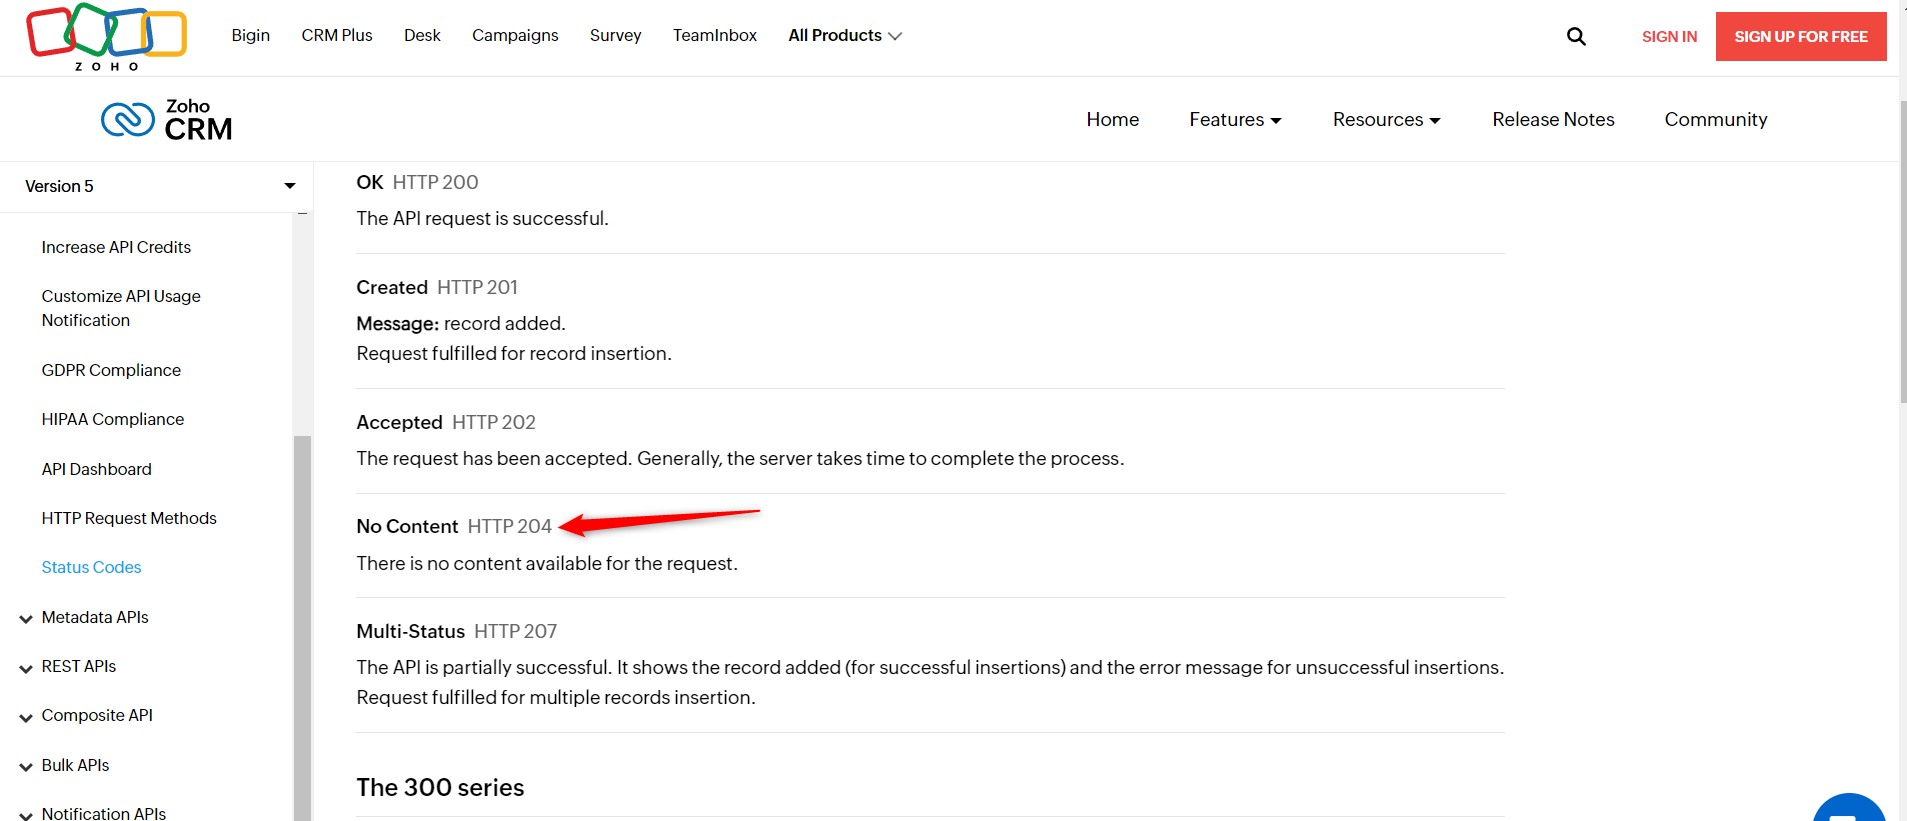Click the page vertical scrollbar

click(x=1903, y=250)
